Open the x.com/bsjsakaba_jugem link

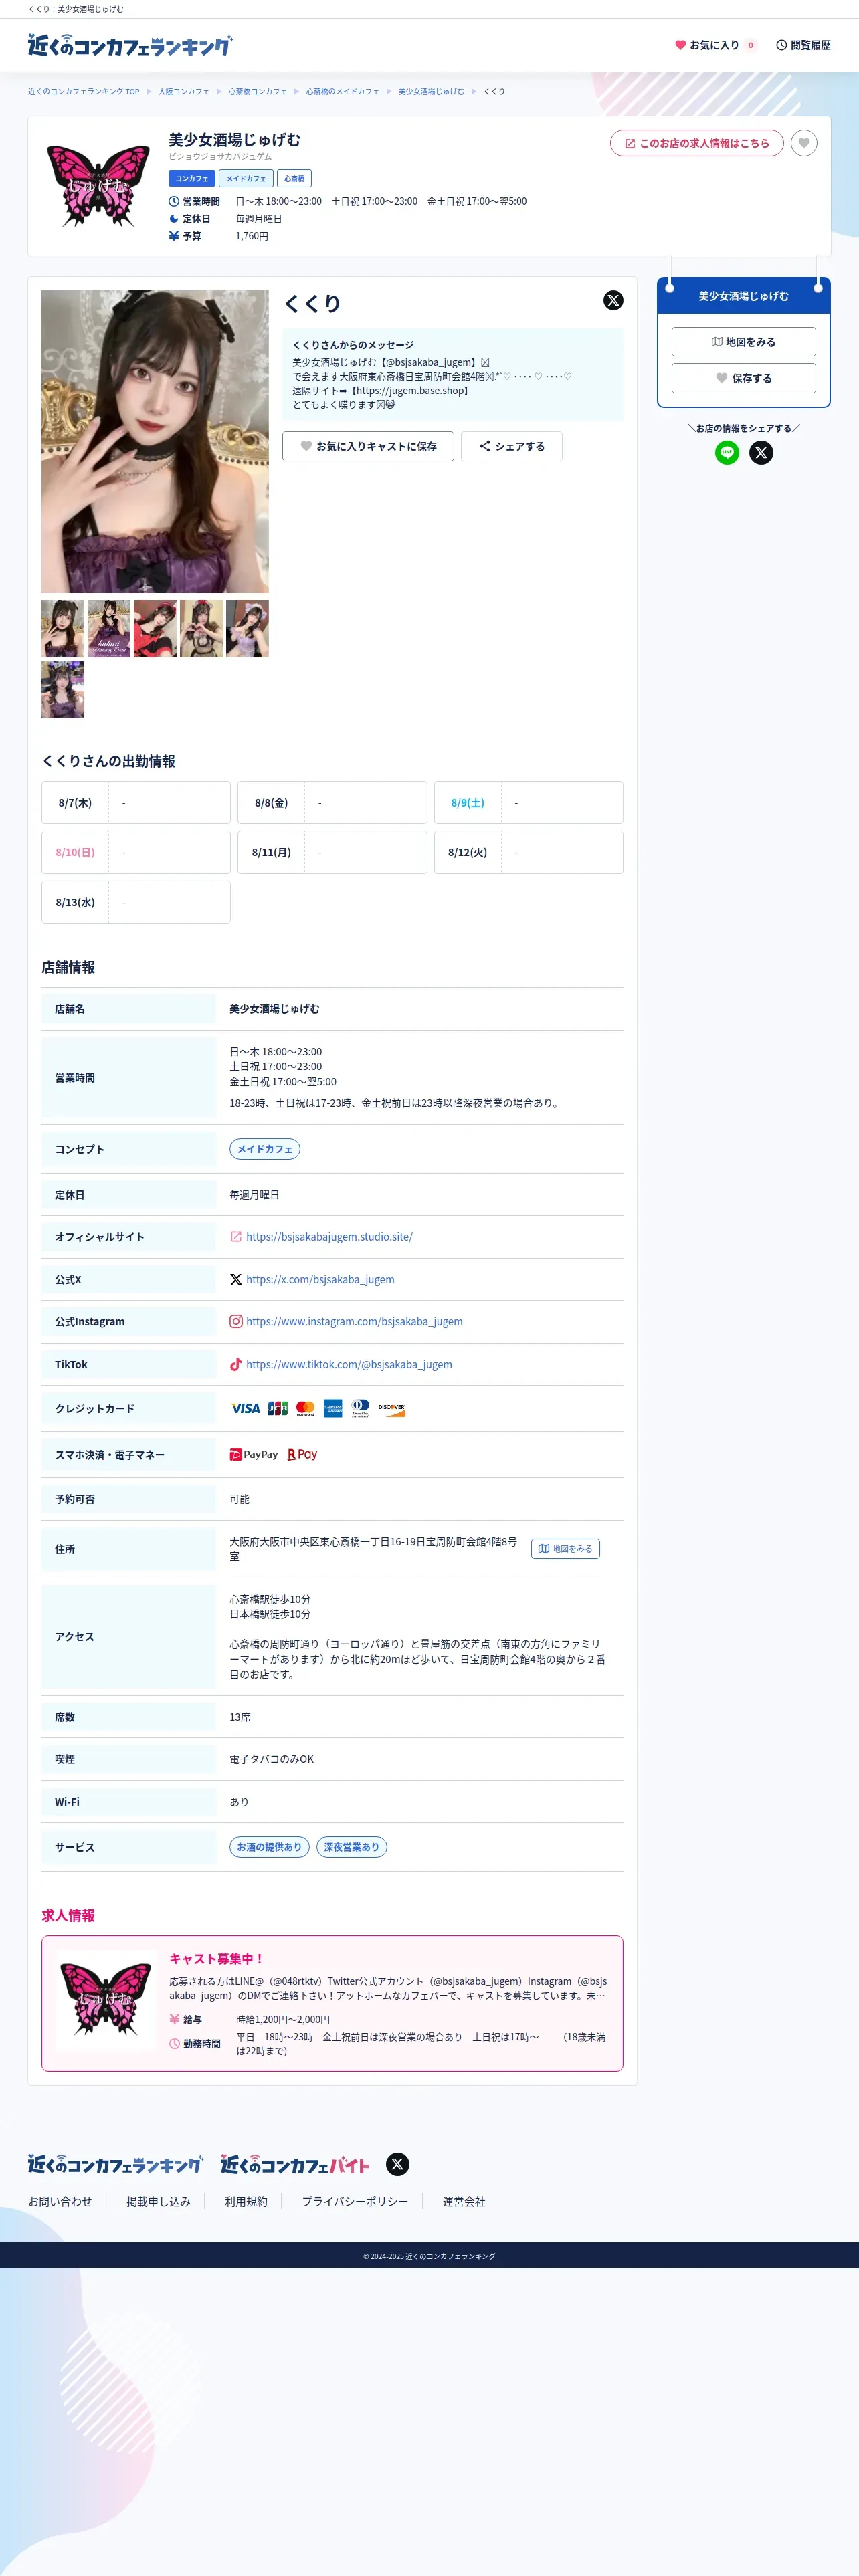coord(320,1280)
